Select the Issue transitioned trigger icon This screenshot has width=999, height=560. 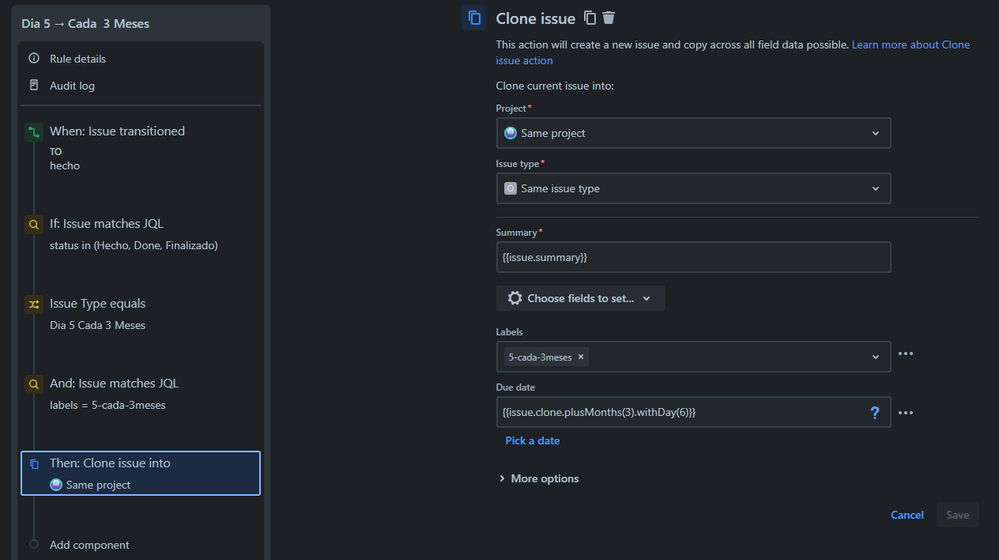point(34,132)
